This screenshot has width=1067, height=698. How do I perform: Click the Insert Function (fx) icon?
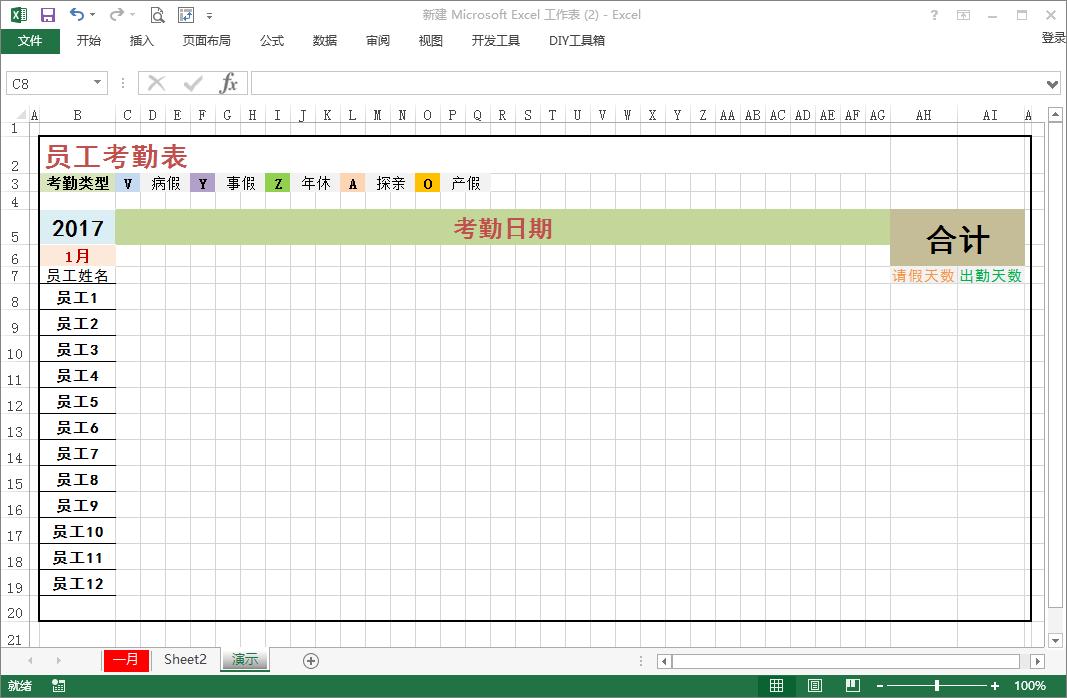(227, 83)
